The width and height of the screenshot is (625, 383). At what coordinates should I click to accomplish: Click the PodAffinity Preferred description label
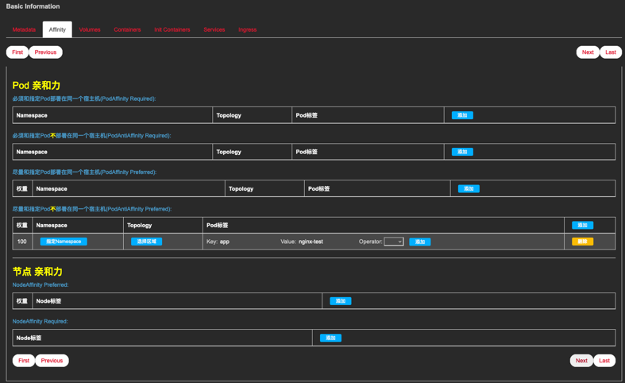coord(85,172)
